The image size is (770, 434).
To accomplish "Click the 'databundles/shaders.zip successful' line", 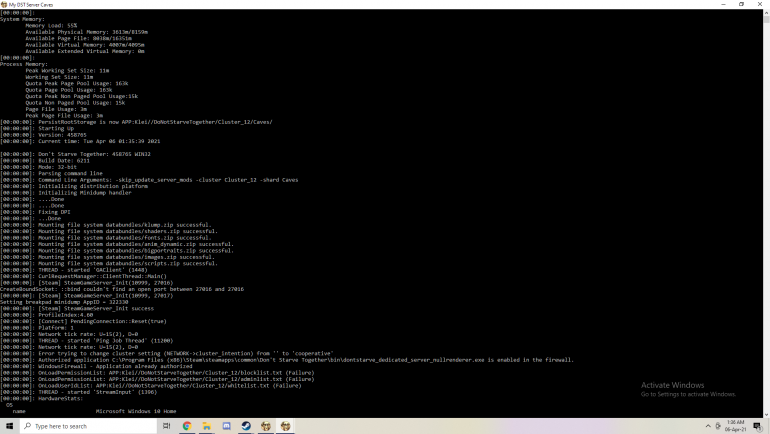I will [109, 231].
